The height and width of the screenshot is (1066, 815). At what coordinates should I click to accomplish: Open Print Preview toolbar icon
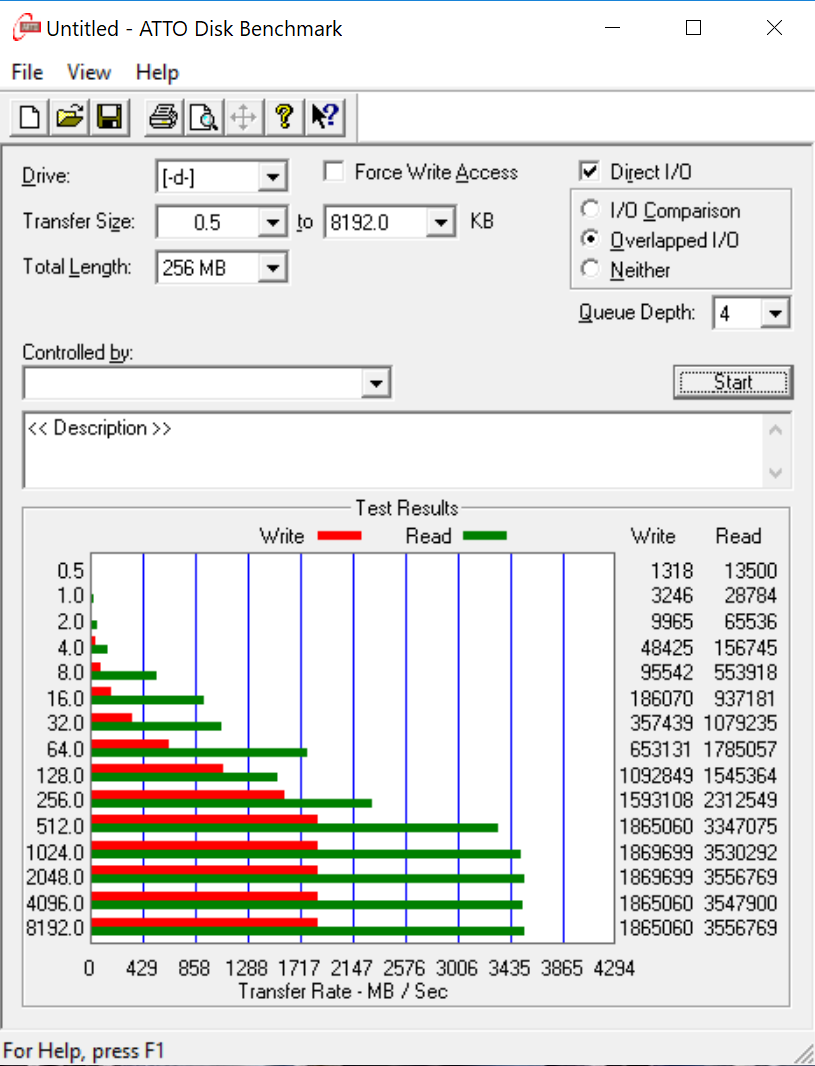click(x=203, y=117)
